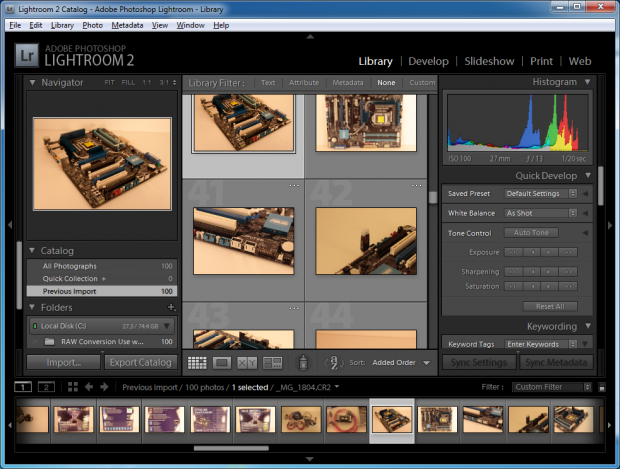This screenshot has width=620, height=469.
Task: Switch to the Web module
Action: point(580,61)
